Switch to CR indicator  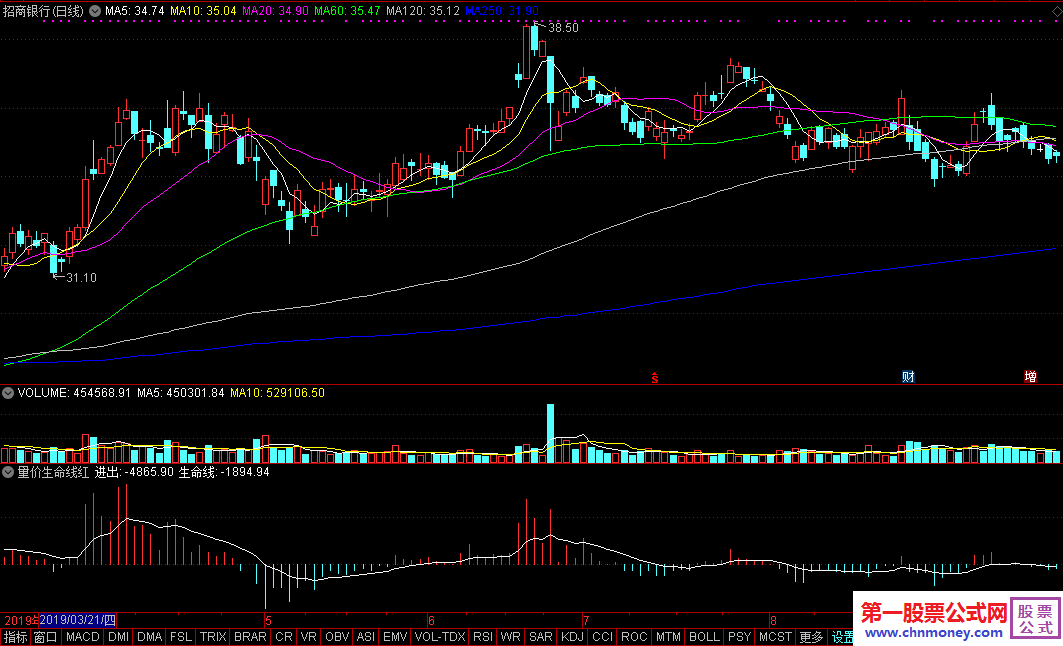(284, 637)
